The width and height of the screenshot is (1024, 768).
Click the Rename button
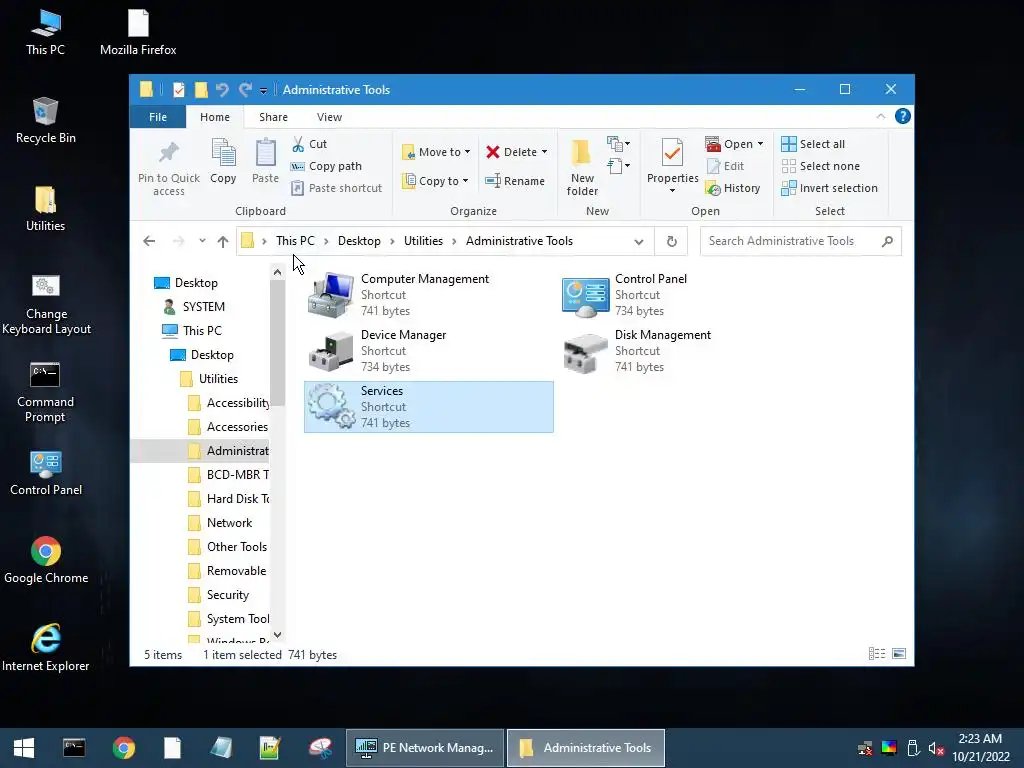pos(515,181)
